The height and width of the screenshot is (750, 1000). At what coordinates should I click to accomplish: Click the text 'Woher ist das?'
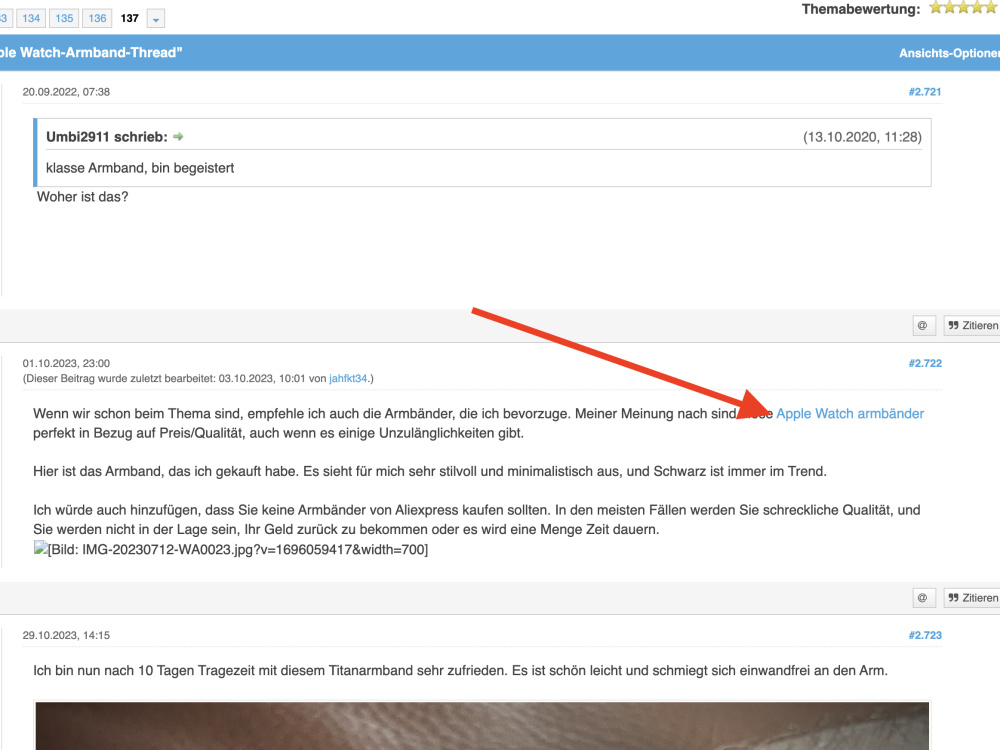(82, 197)
